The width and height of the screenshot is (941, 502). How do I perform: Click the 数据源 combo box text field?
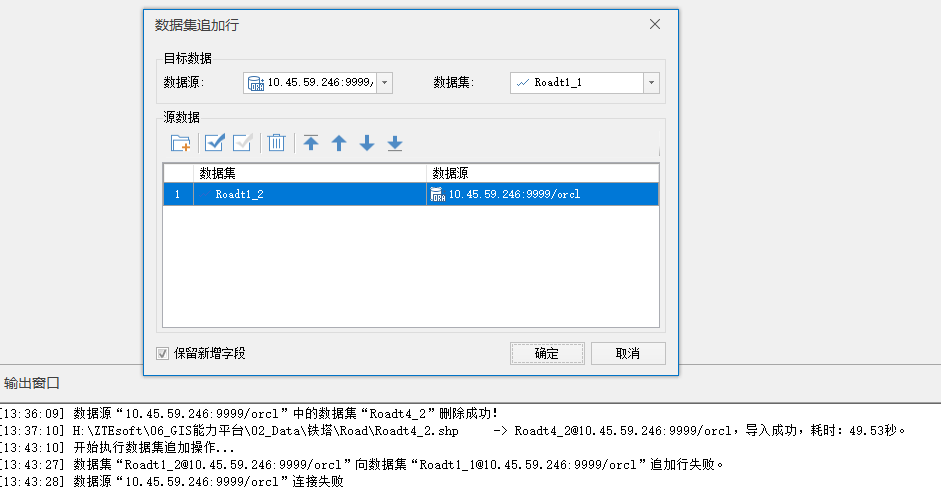[x=321, y=83]
